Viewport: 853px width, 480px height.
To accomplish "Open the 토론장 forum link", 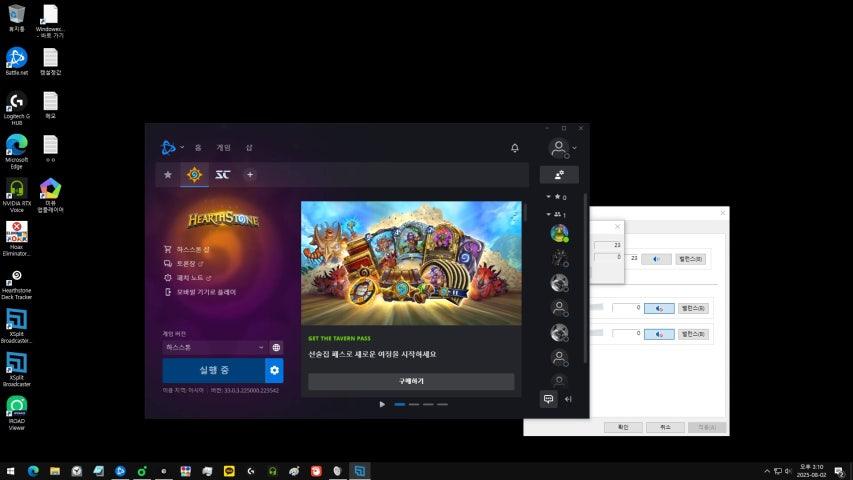I will (x=183, y=263).
